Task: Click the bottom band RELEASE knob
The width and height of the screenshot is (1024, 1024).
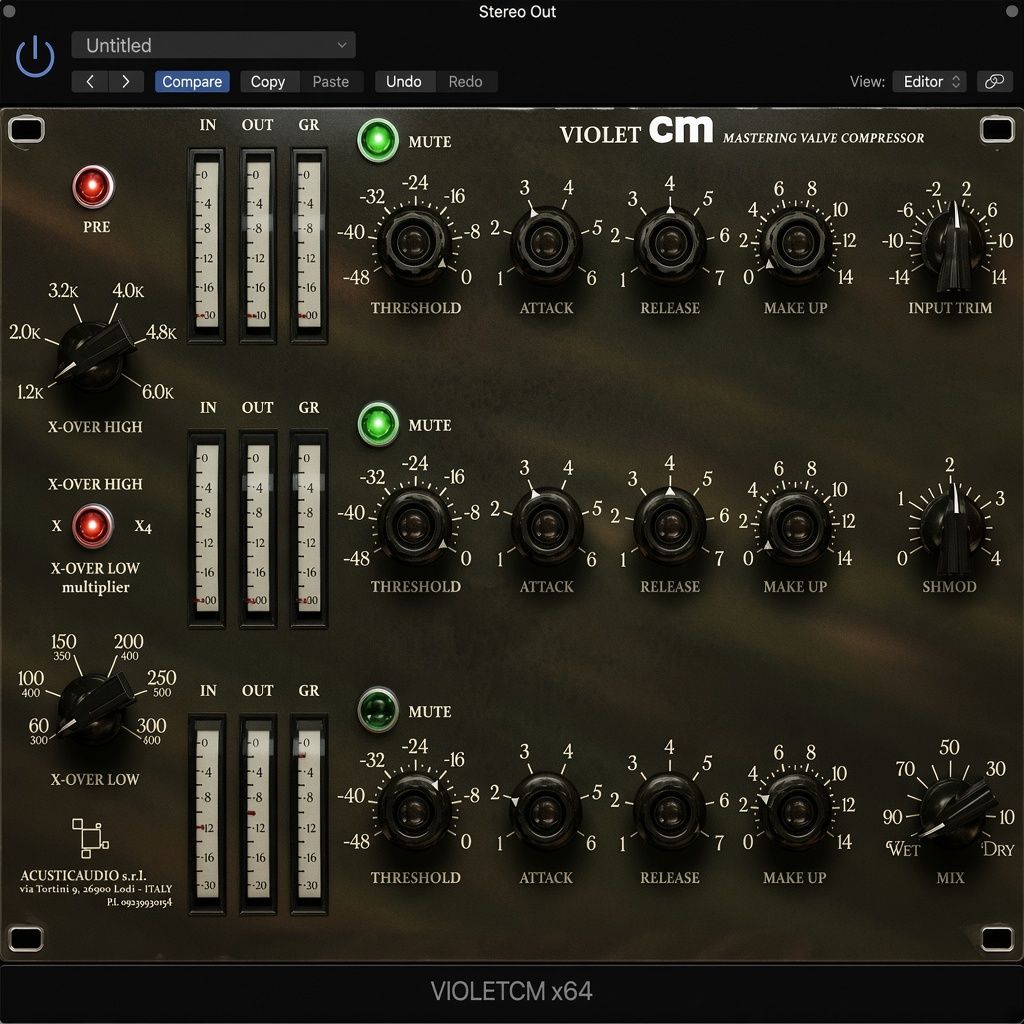Action: pos(670,812)
